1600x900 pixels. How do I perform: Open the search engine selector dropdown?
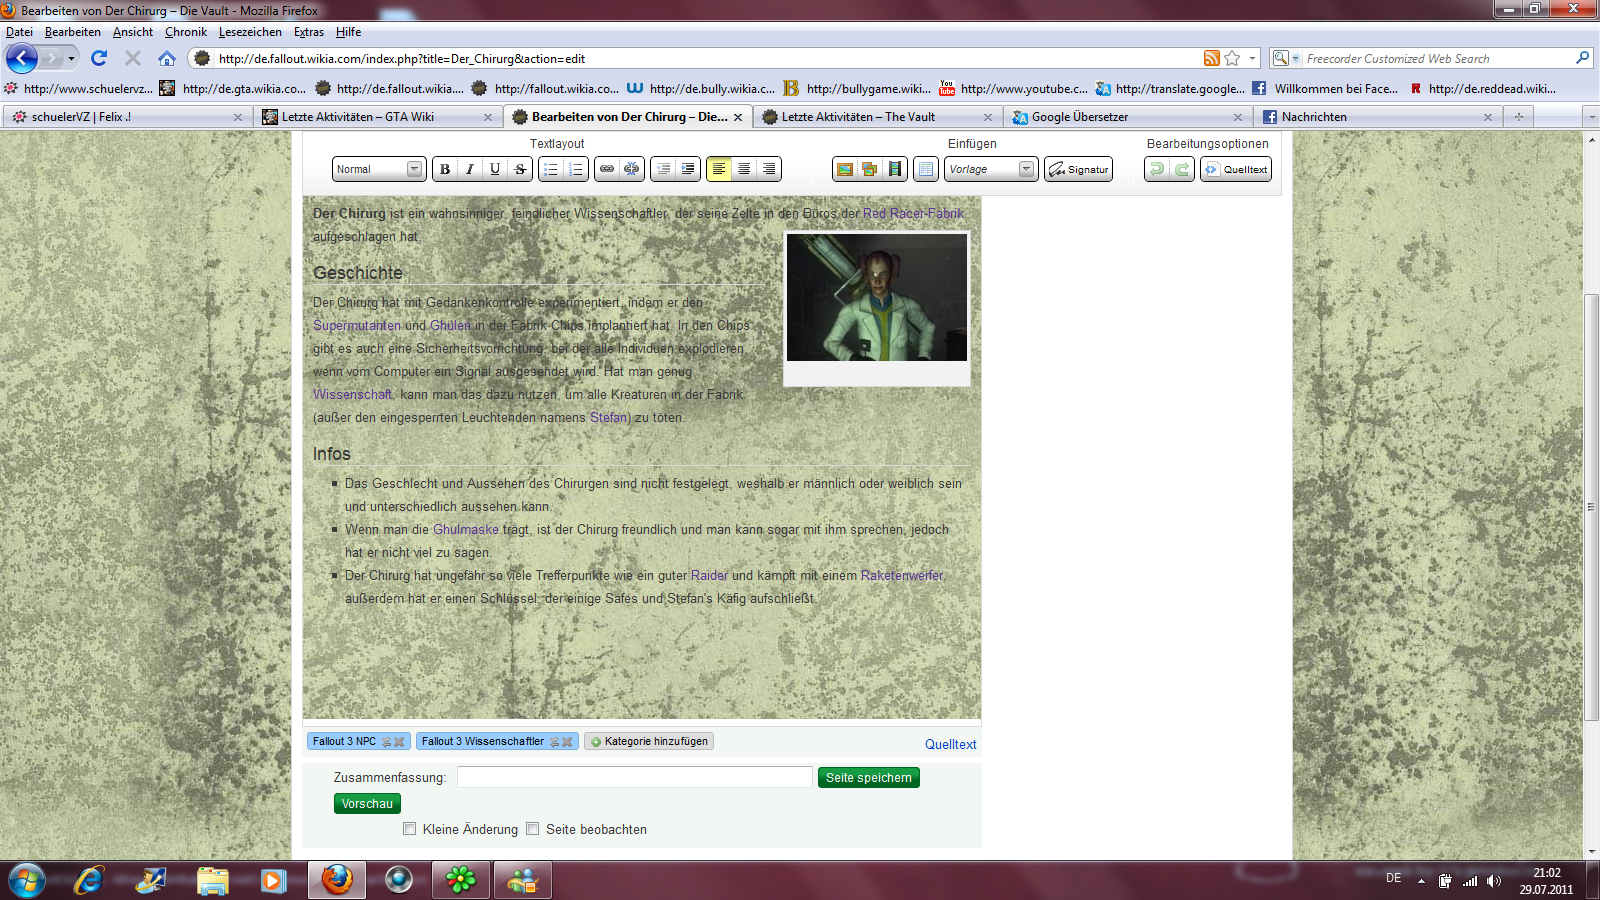(1285, 59)
